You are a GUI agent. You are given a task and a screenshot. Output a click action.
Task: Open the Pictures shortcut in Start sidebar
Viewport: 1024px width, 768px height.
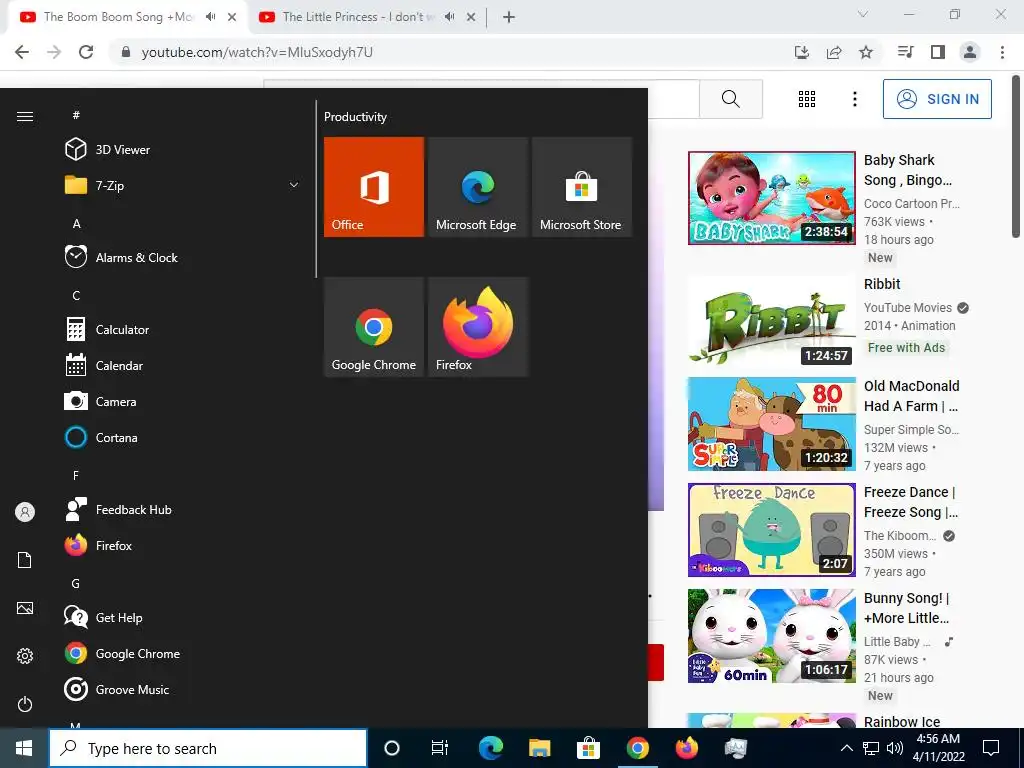point(25,608)
